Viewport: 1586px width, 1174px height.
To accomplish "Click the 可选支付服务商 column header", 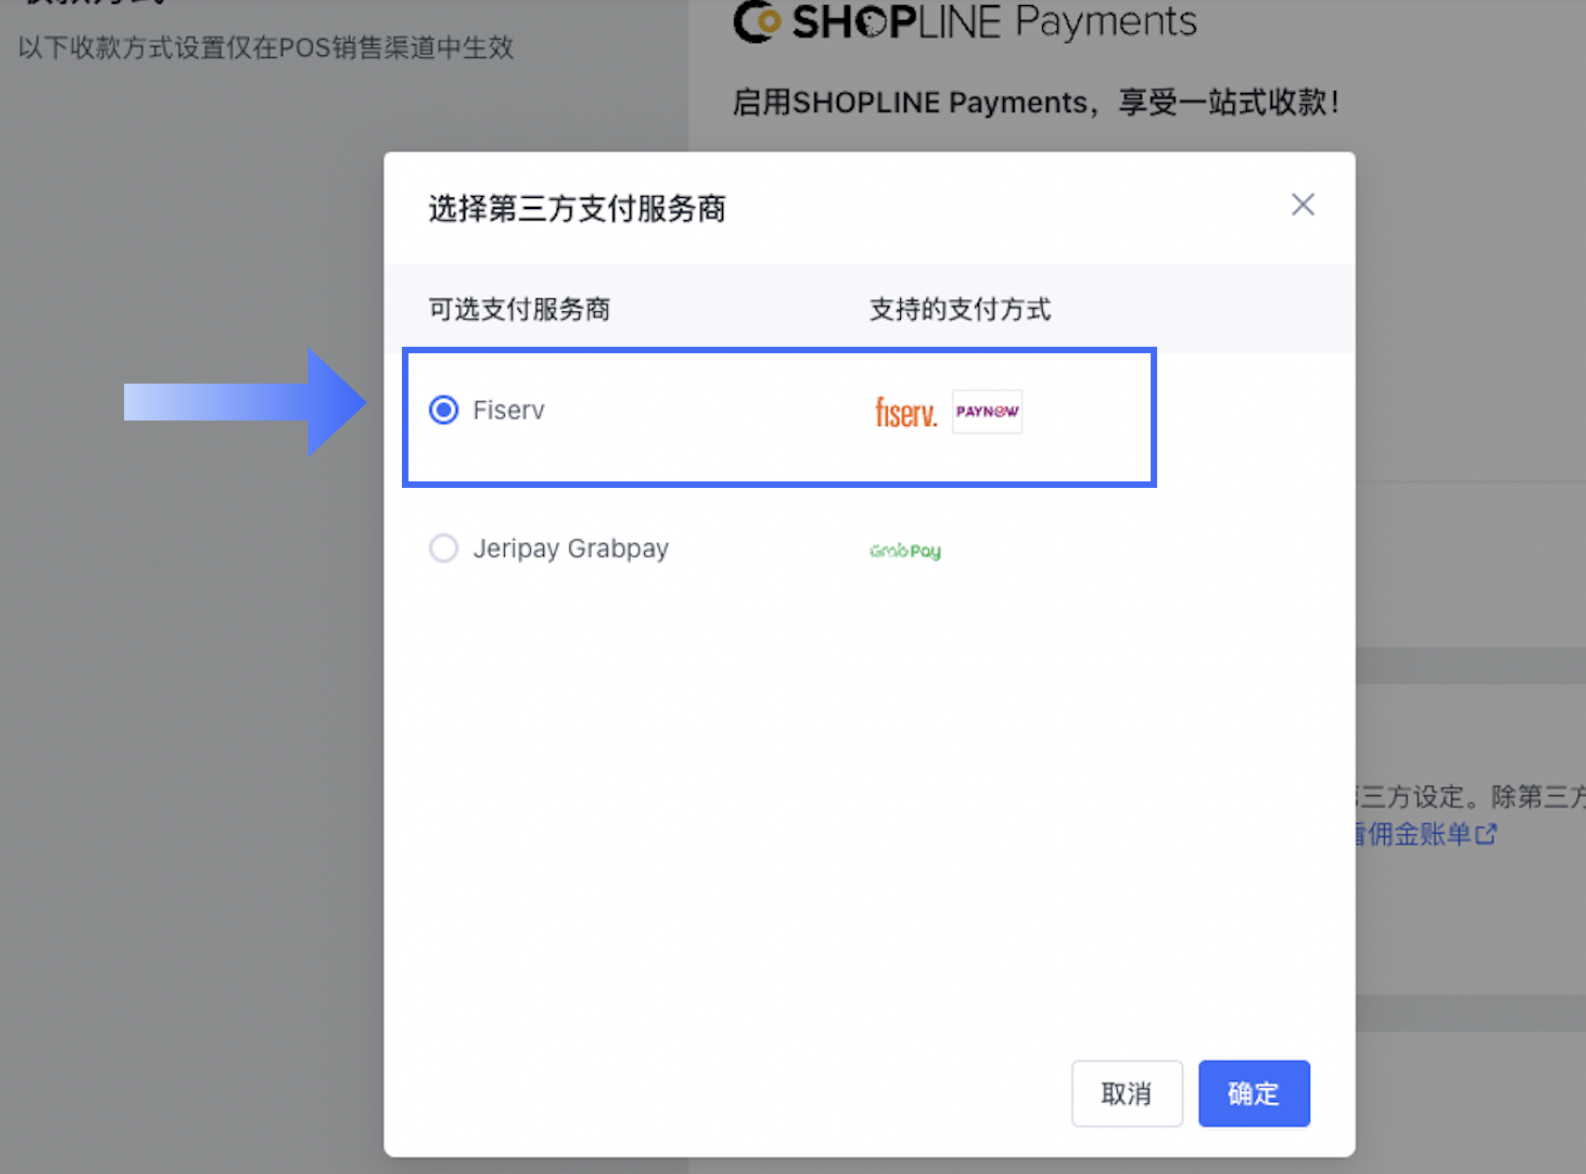I will click(x=519, y=309).
